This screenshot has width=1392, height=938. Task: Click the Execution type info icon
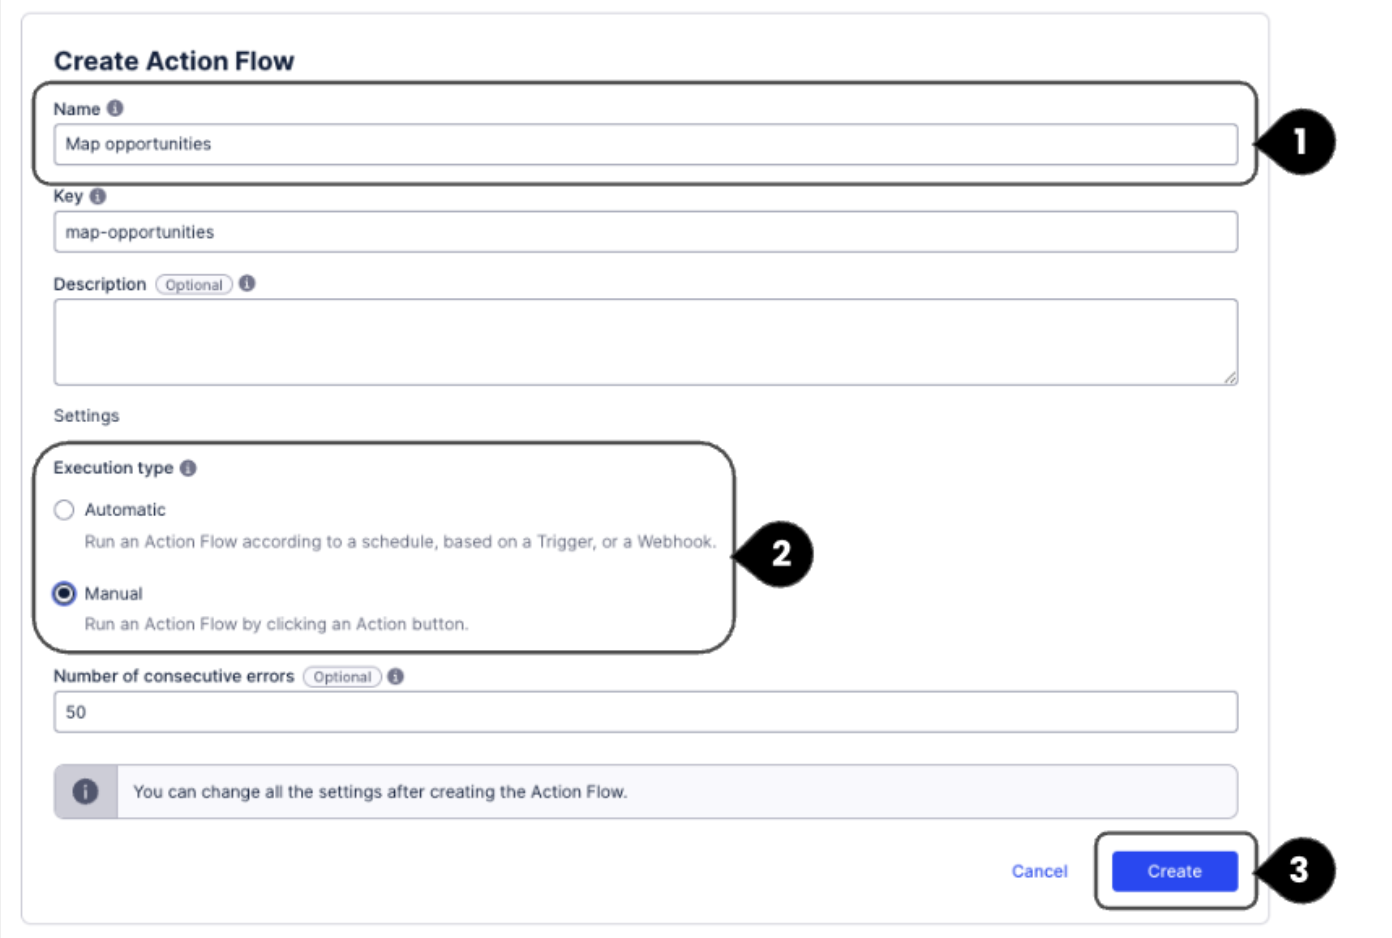coord(188,468)
